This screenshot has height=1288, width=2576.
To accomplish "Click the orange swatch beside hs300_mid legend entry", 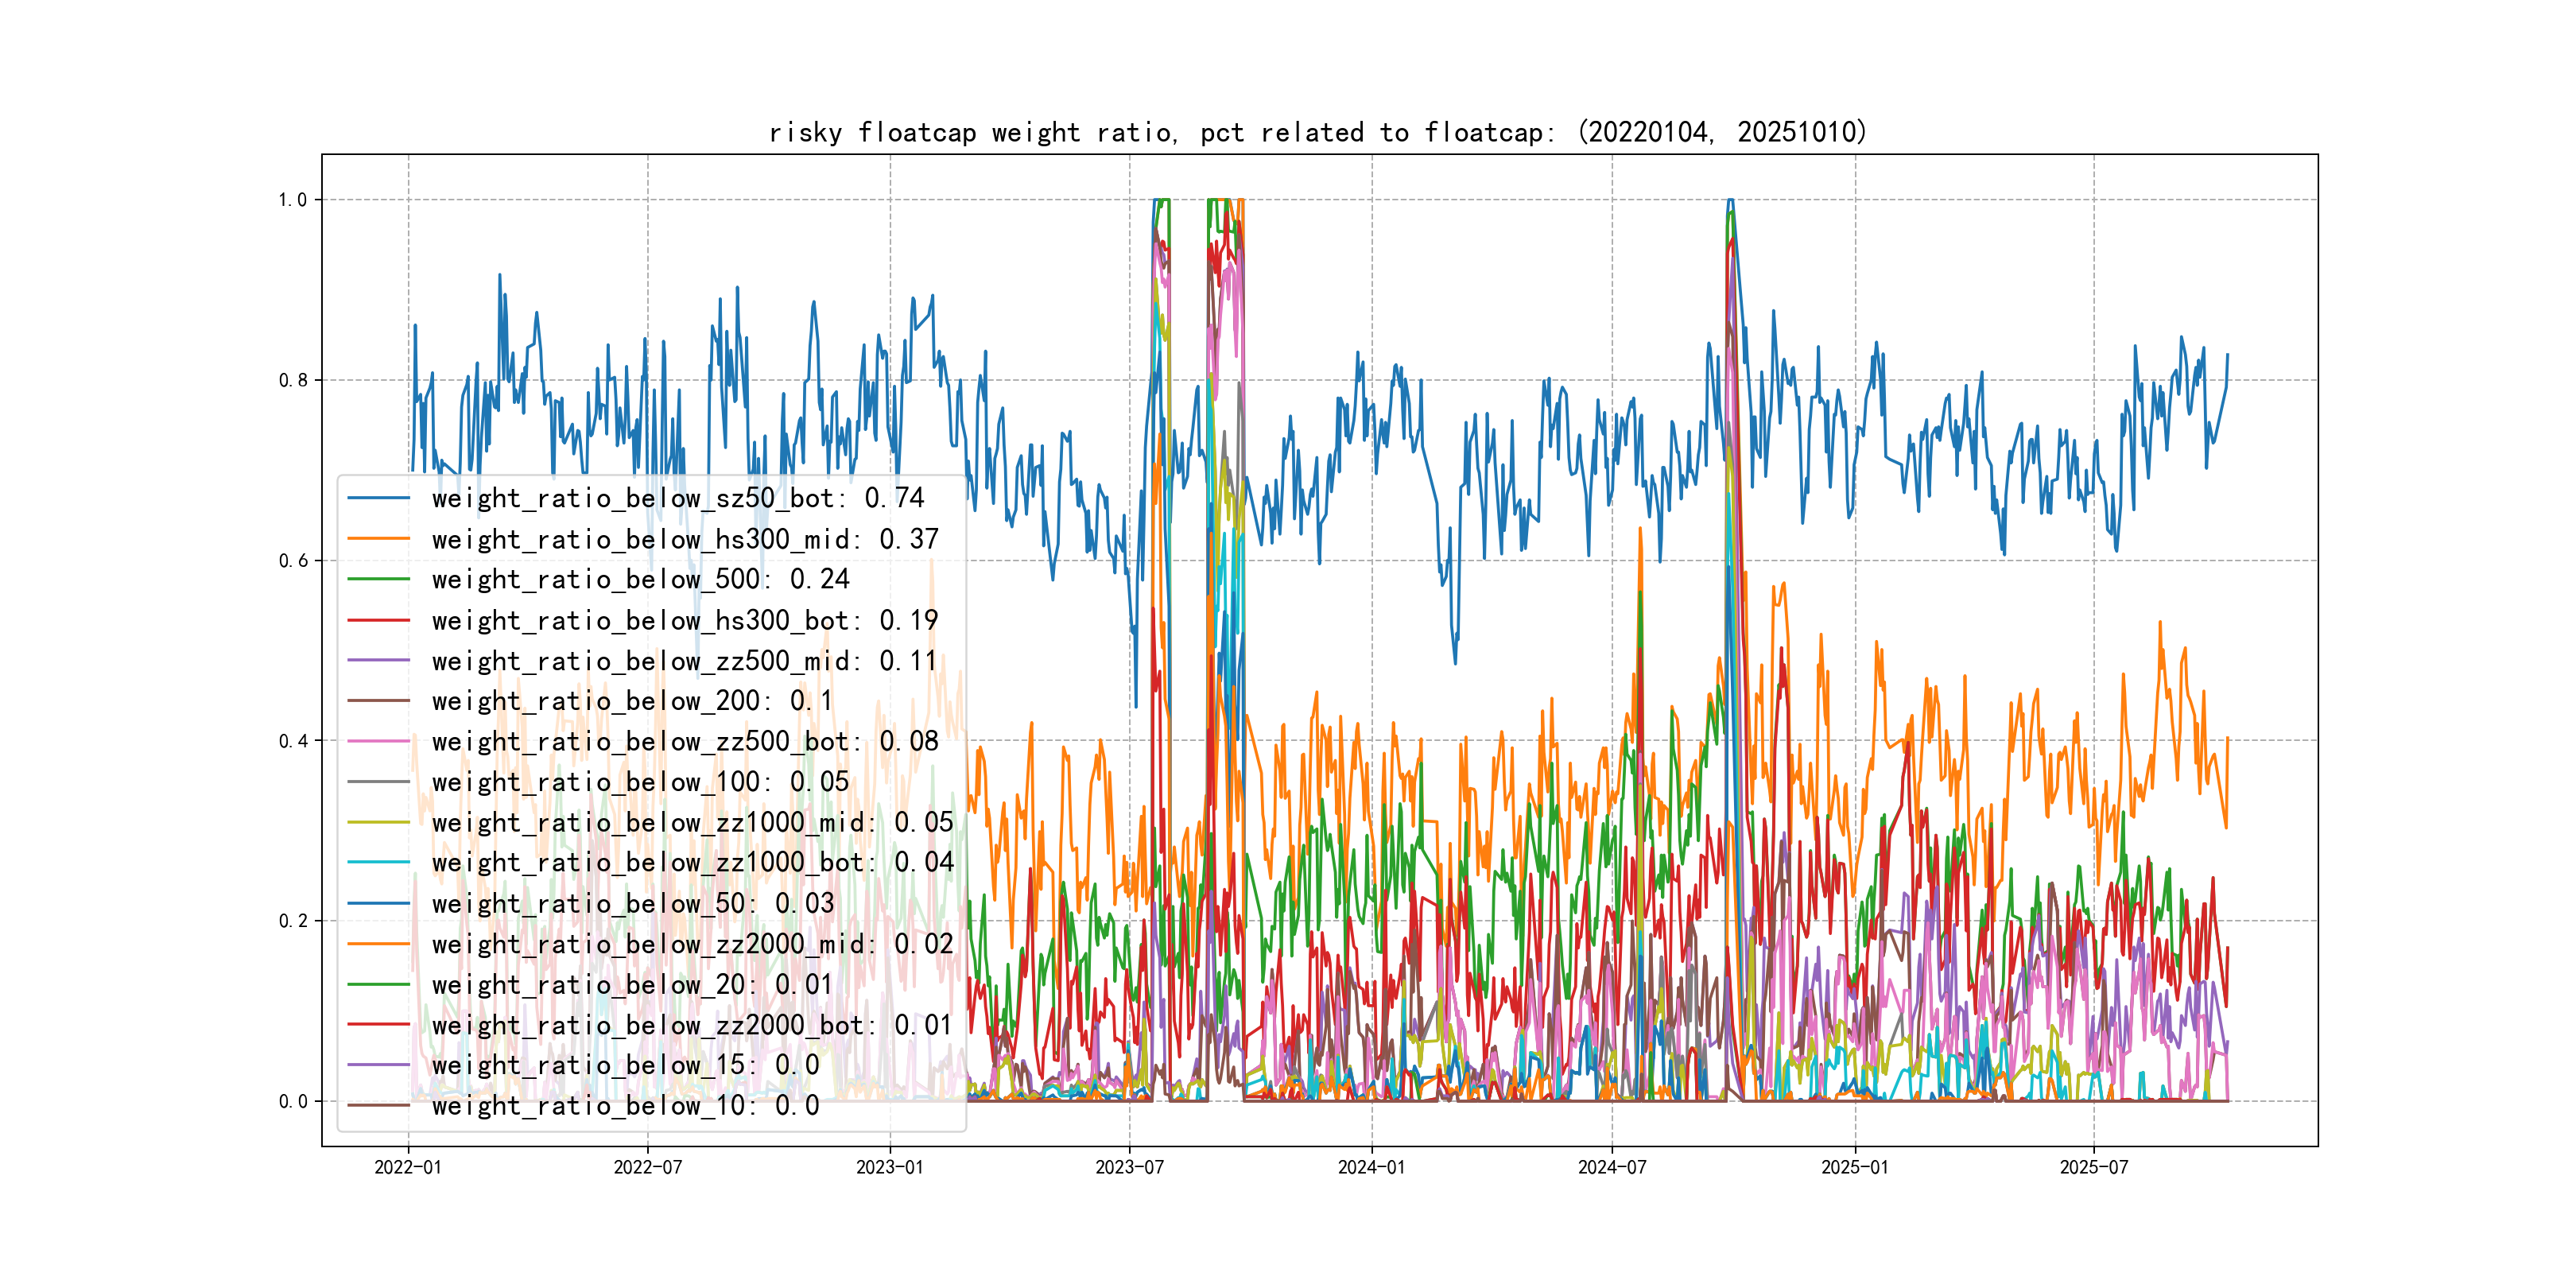I will click(378, 539).
